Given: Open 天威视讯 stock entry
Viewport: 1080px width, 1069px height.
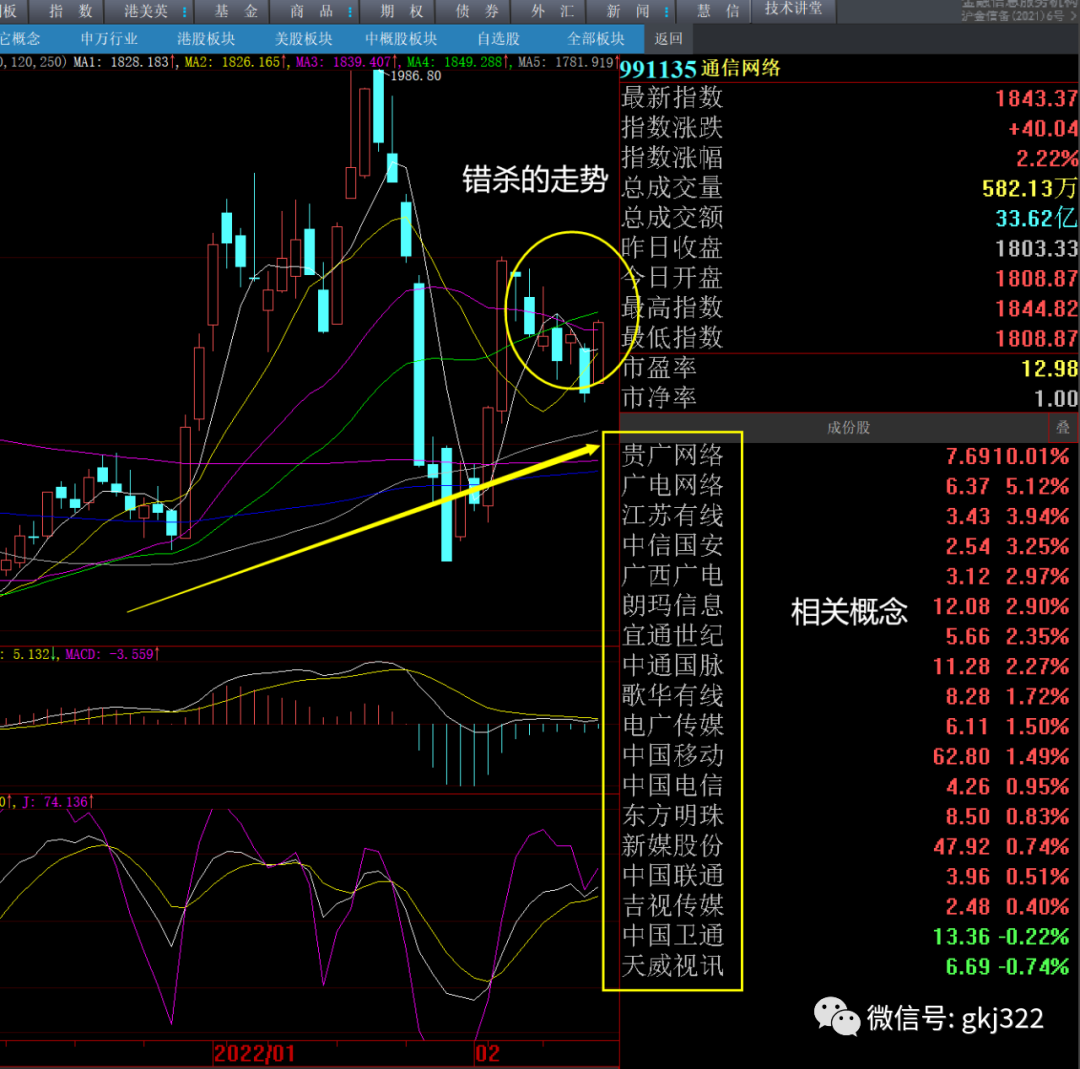Looking at the screenshot, I should [x=672, y=966].
